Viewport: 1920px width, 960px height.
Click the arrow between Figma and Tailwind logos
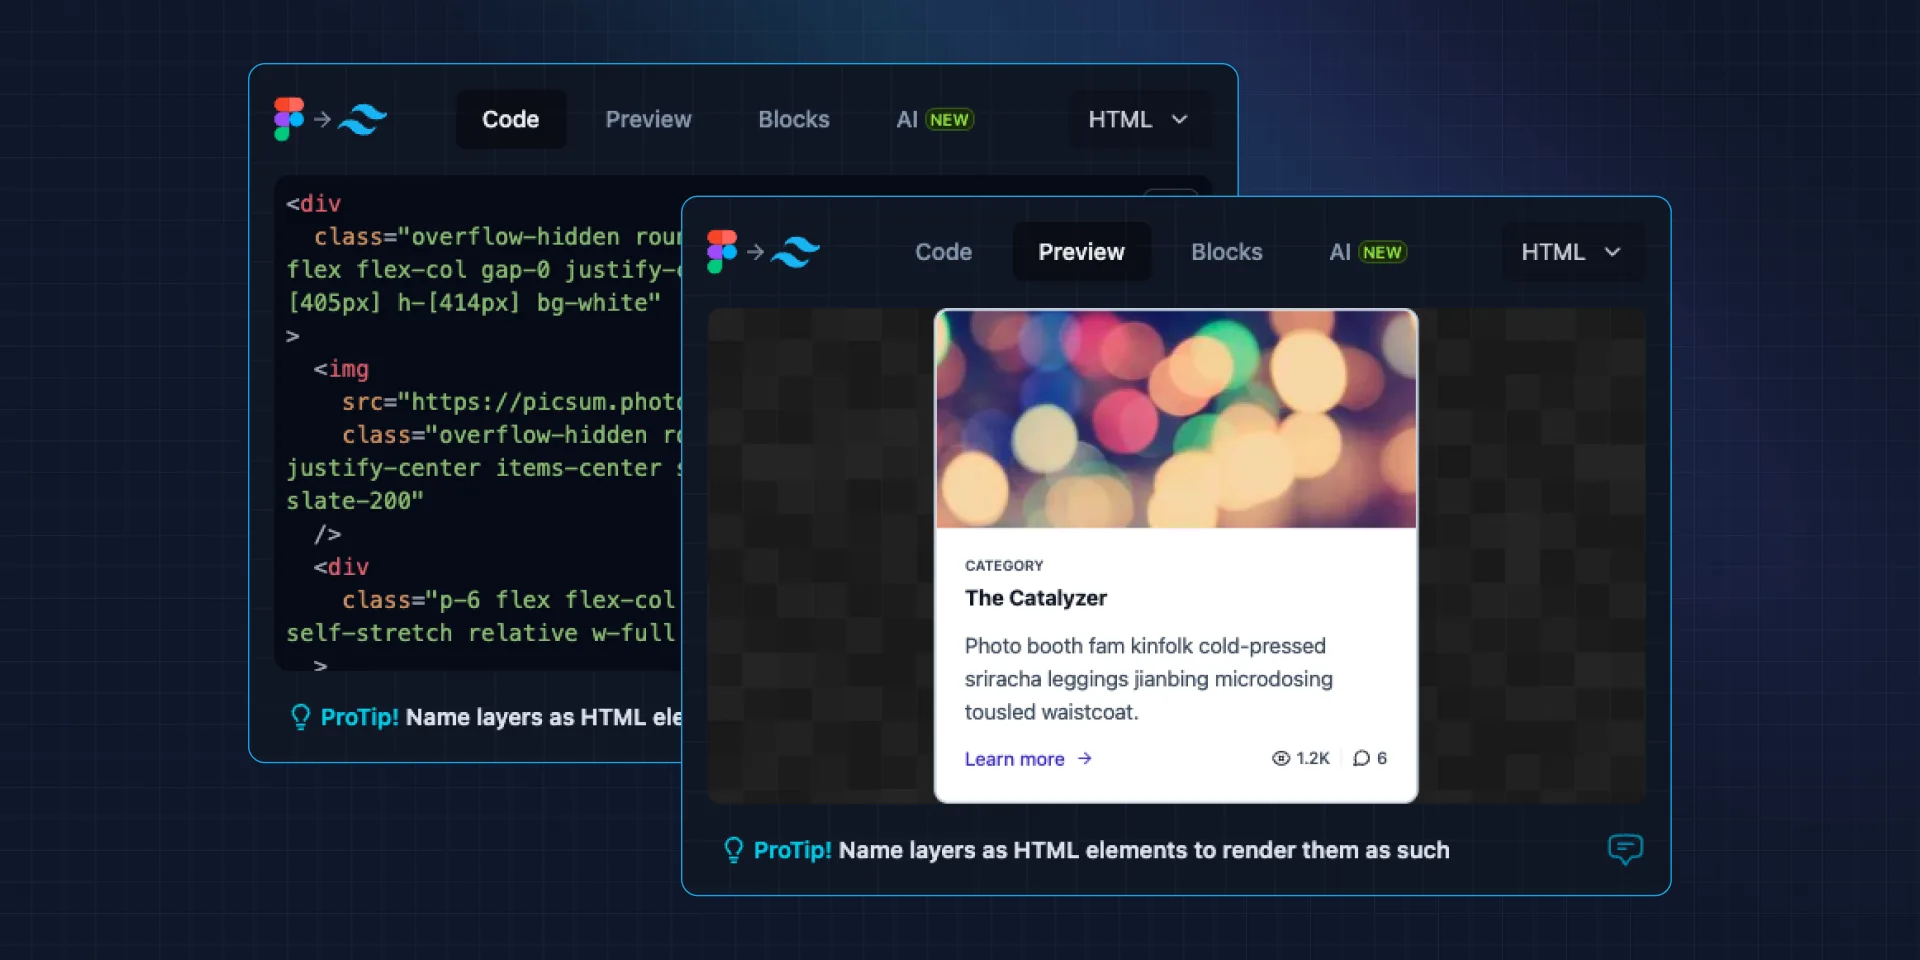756,252
